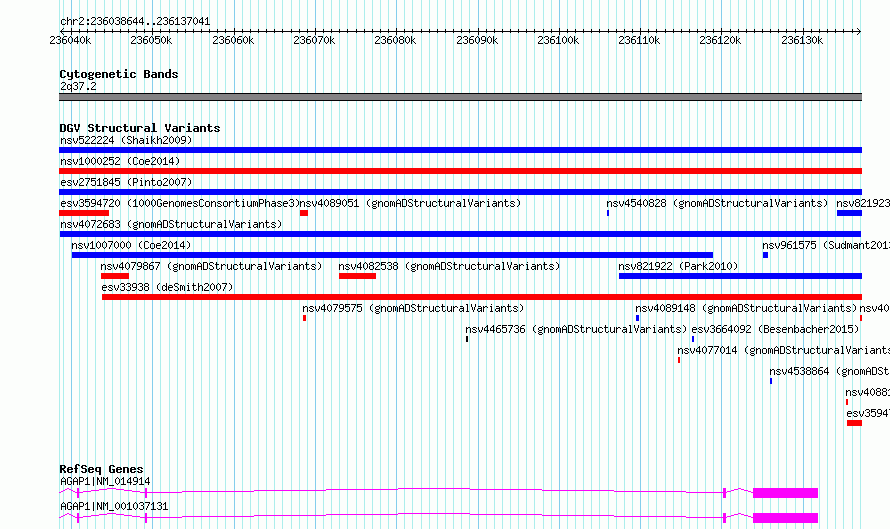Select the red nsv4079867 variant bar

tap(115, 276)
